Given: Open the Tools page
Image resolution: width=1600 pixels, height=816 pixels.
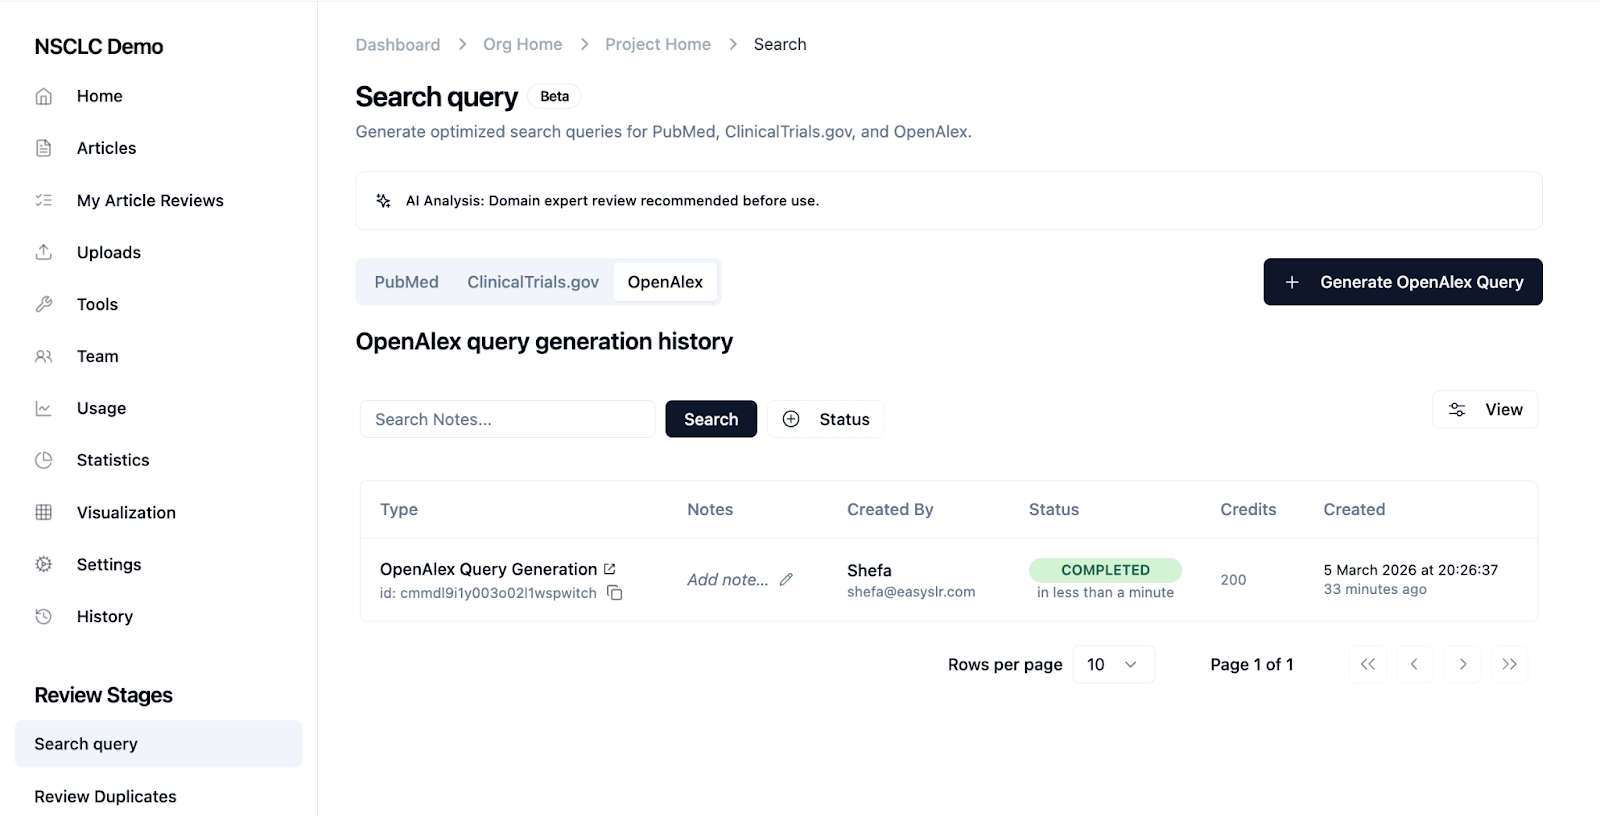Looking at the screenshot, I should (97, 304).
